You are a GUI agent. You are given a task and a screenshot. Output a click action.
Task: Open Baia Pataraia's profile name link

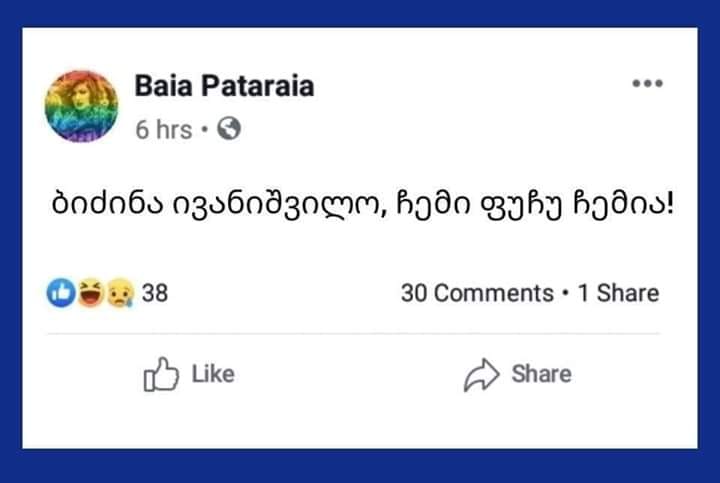click(224, 86)
